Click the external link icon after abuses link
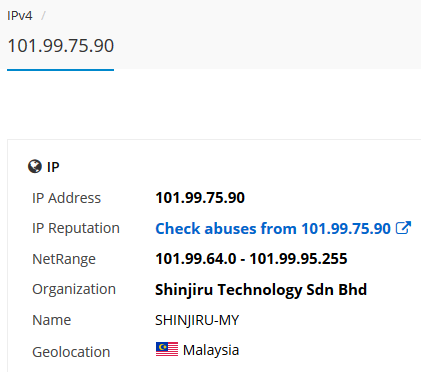 pos(403,228)
